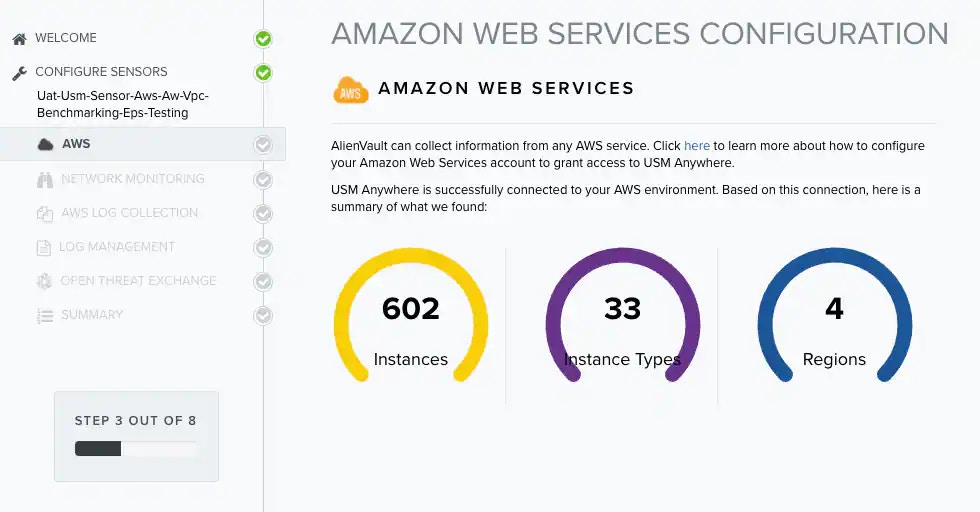Click the grey checkmark beside AWS step
980x512 pixels.
263,144
